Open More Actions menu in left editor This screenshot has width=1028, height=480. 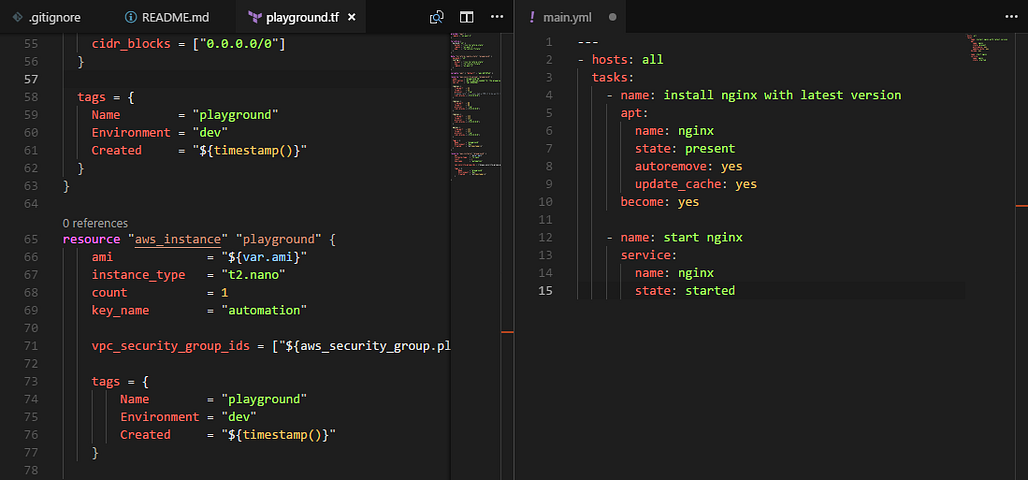click(497, 17)
